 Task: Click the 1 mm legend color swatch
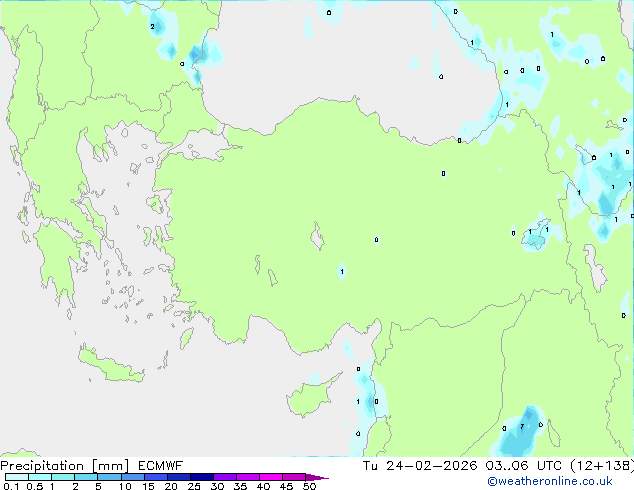pyautogui.click(x=63, y=477)
